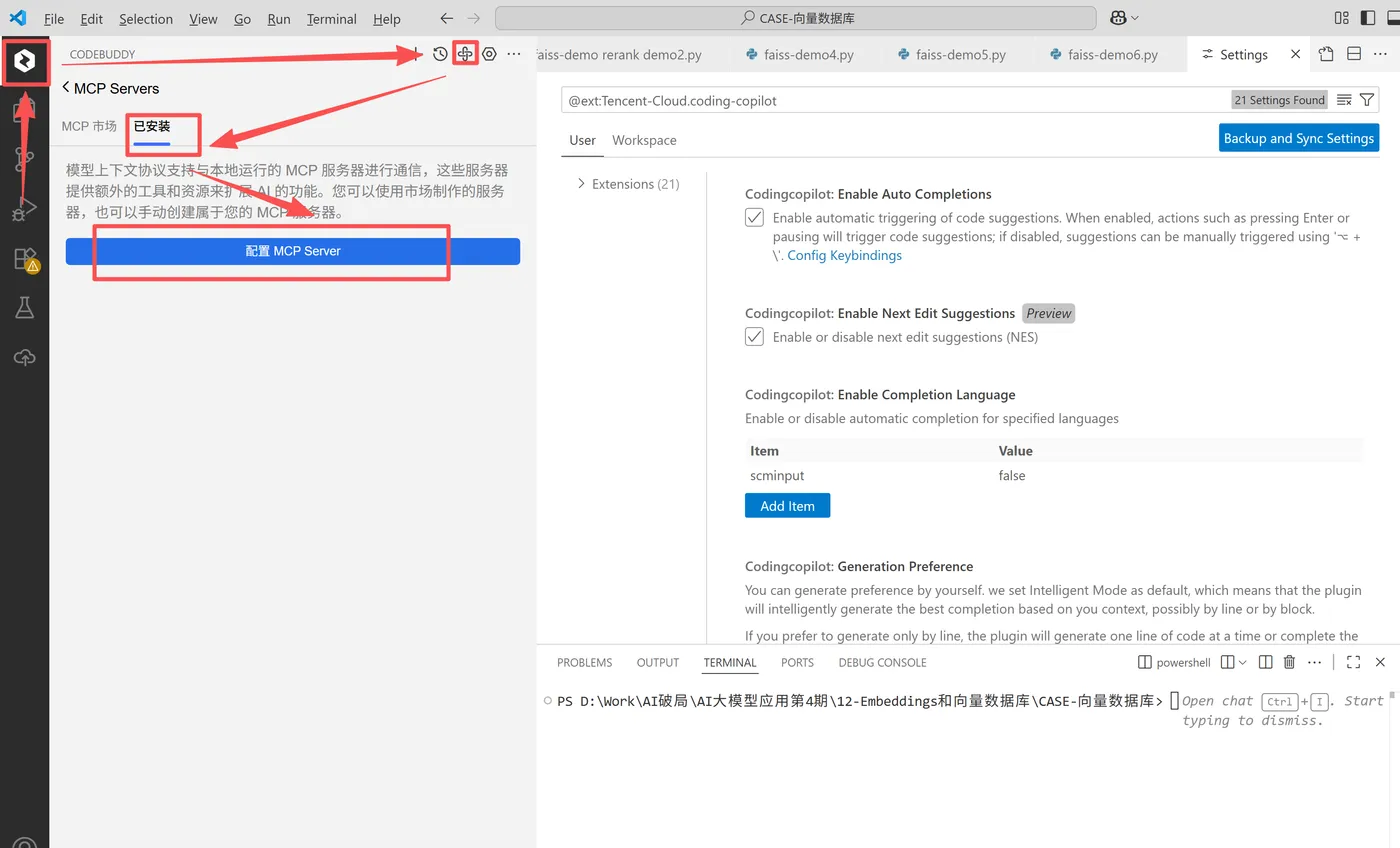Image resolution: width=1400 pixels, height=848 pixels.
Task: Click the 配置 MCP Server button
Action: coord(293,251)
